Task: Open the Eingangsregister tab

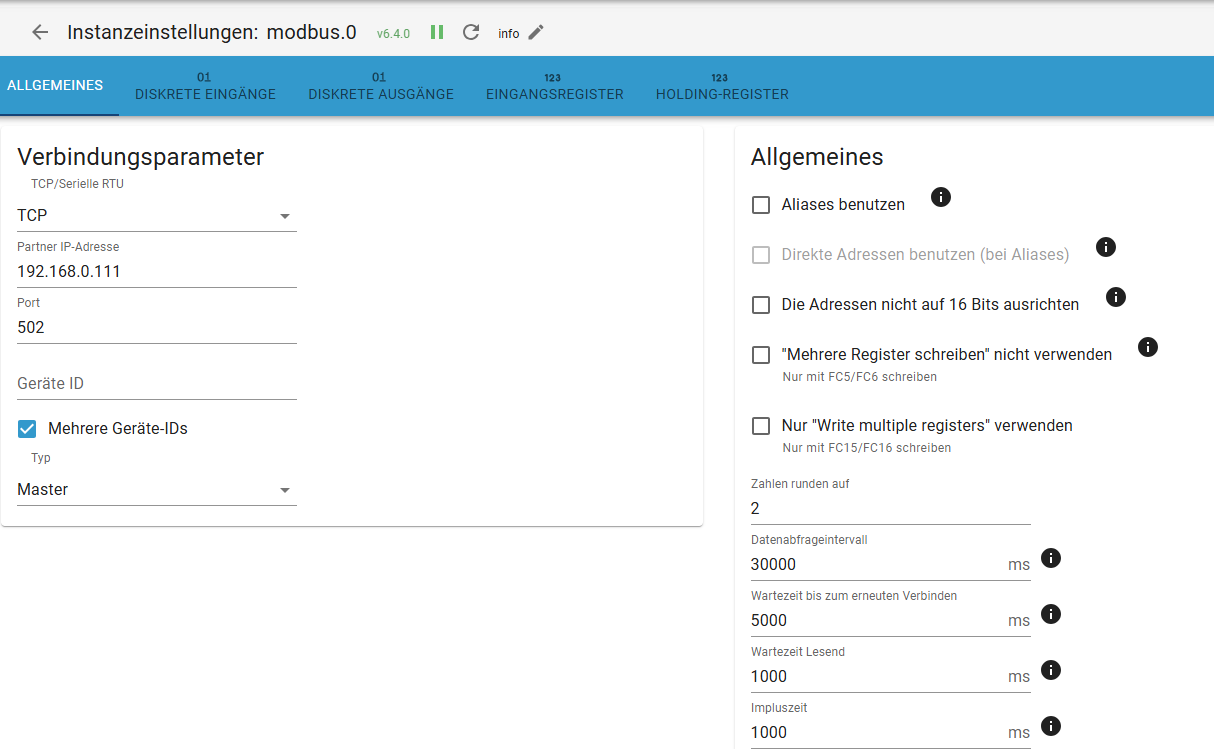Action: [x=554, y=87]
